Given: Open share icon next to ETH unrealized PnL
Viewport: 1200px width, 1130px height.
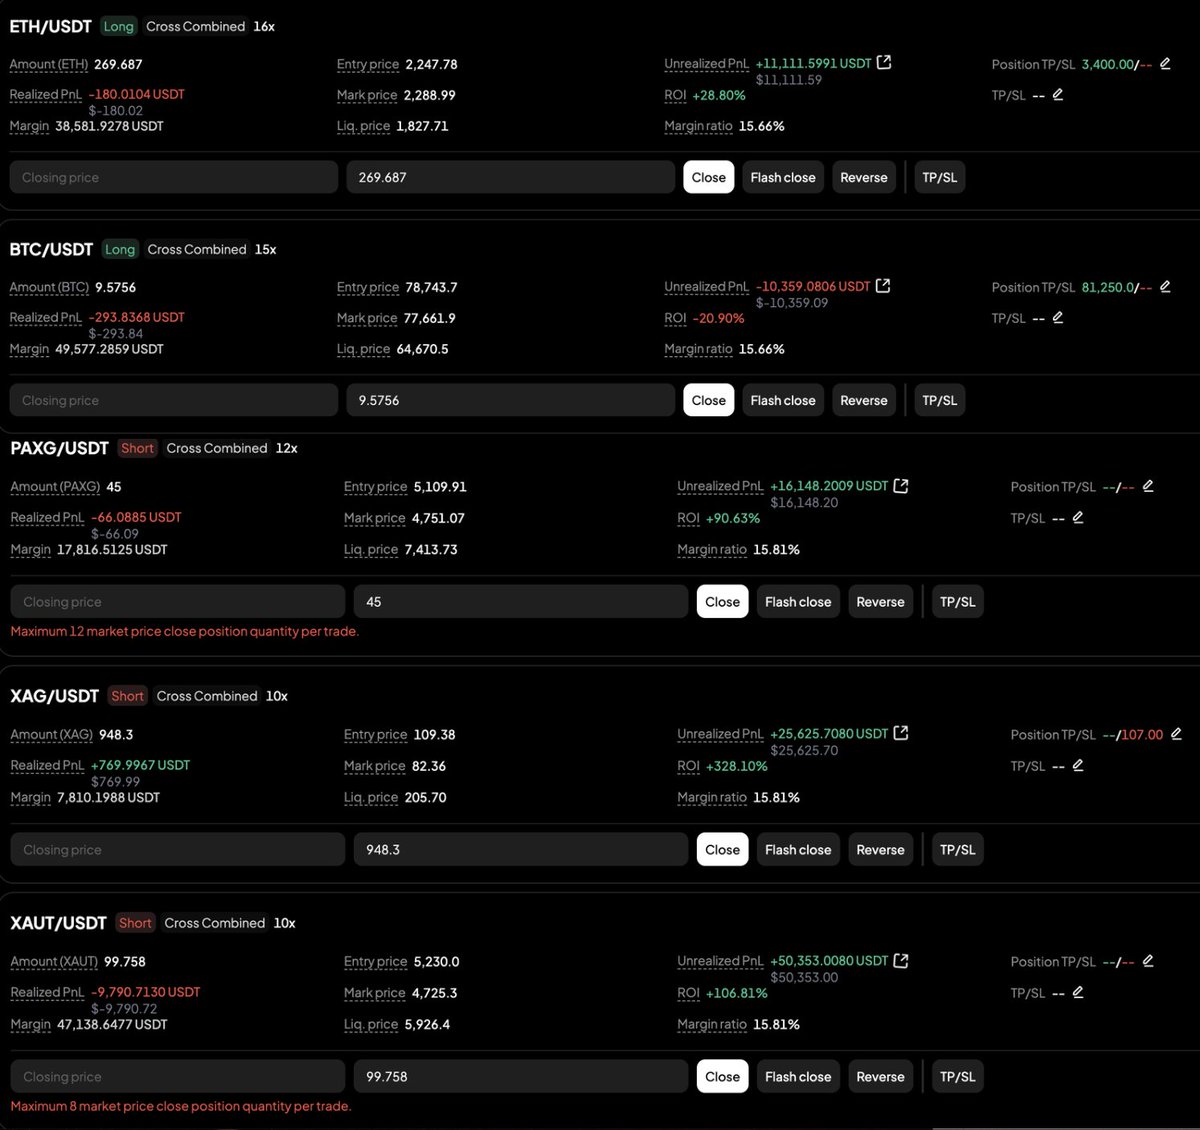Looking at the screenshot, I should coord(884,63).
